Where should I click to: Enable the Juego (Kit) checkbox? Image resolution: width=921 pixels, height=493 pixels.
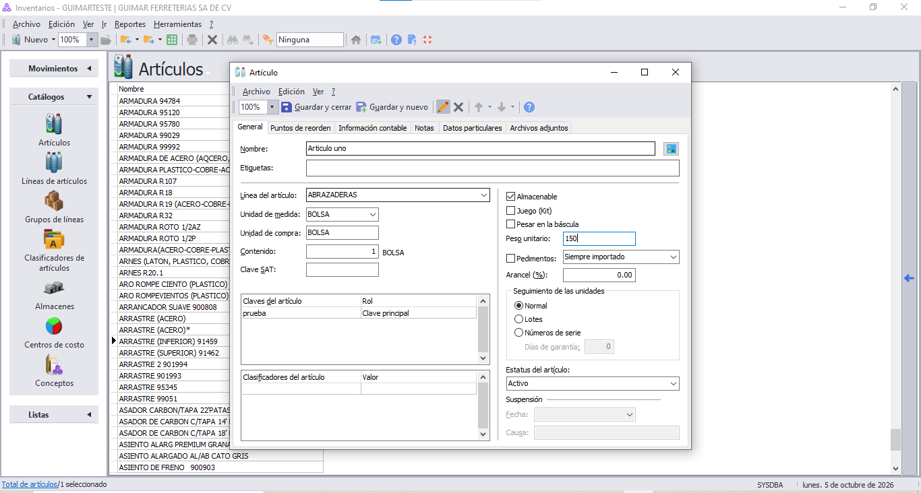tap(510, 210)
